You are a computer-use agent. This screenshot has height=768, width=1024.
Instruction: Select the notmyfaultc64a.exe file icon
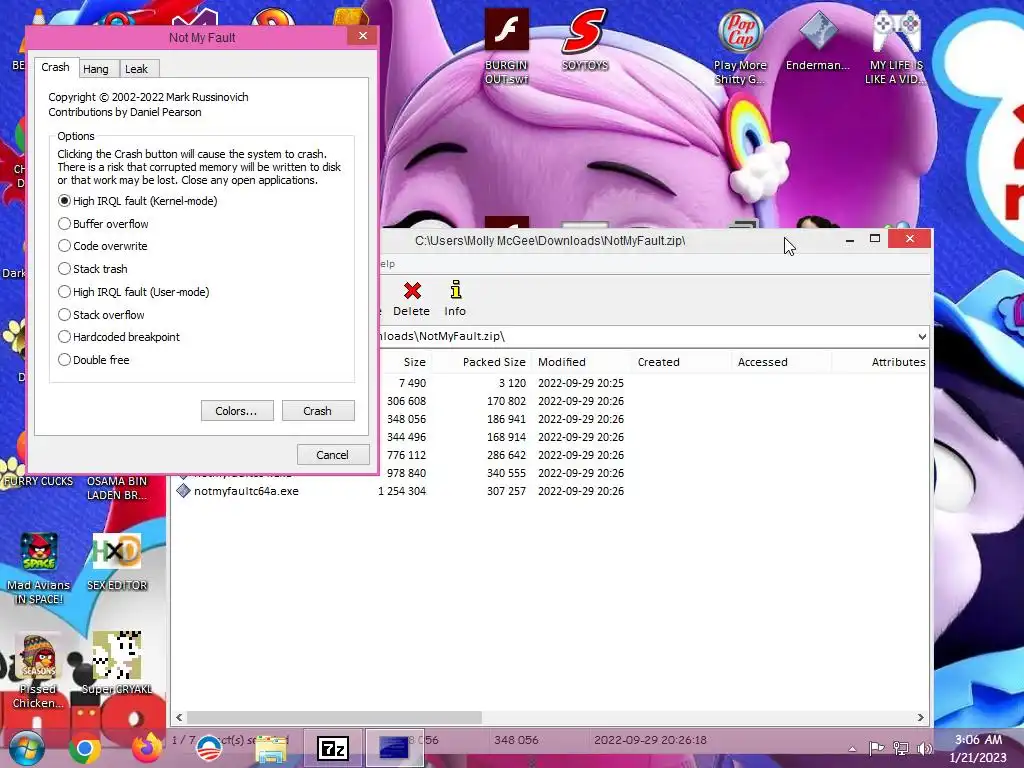pyautogui.click(x=183, y=490)
